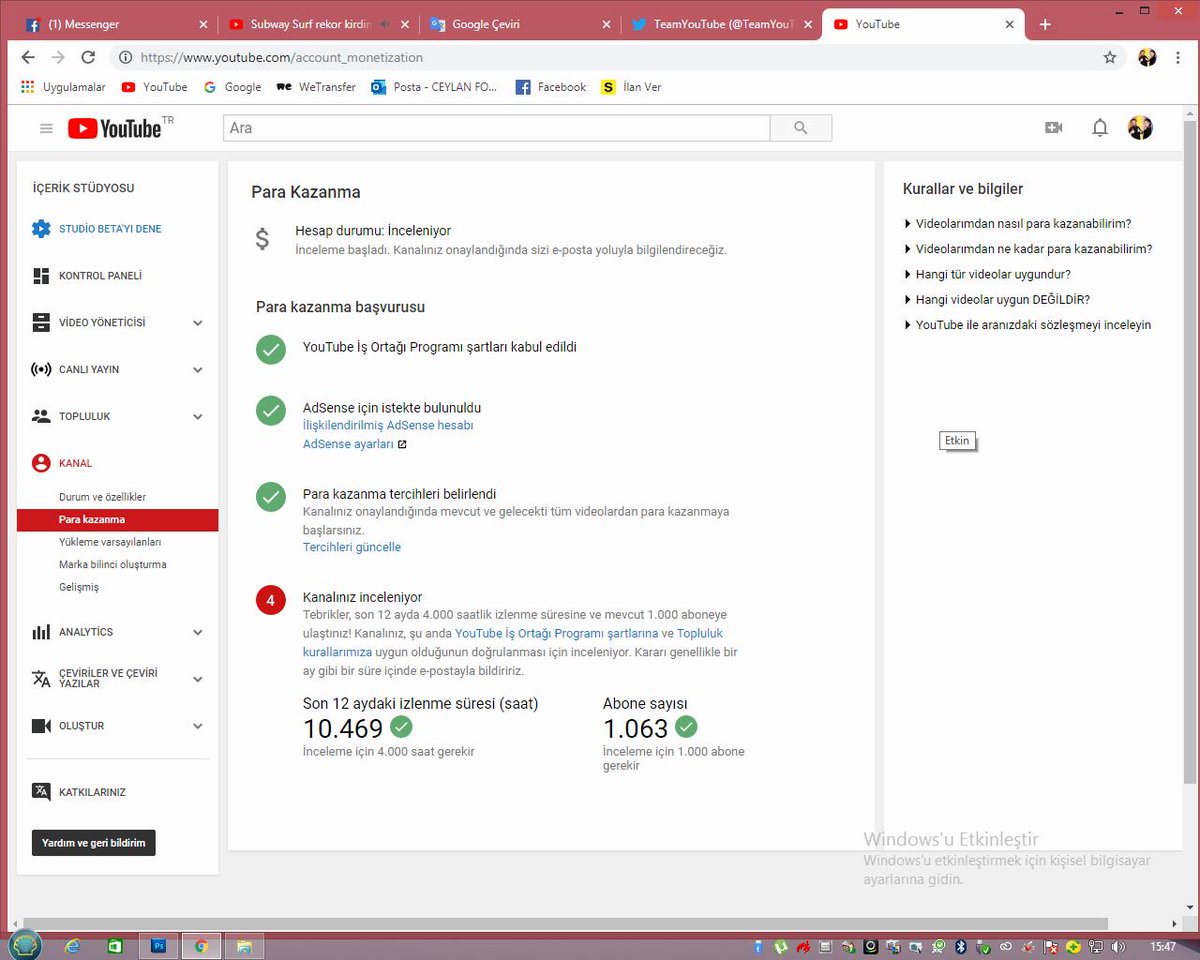
Task: Expand 'Hangi tür videolar uygundur?'
Action: (x=987, y=274)
